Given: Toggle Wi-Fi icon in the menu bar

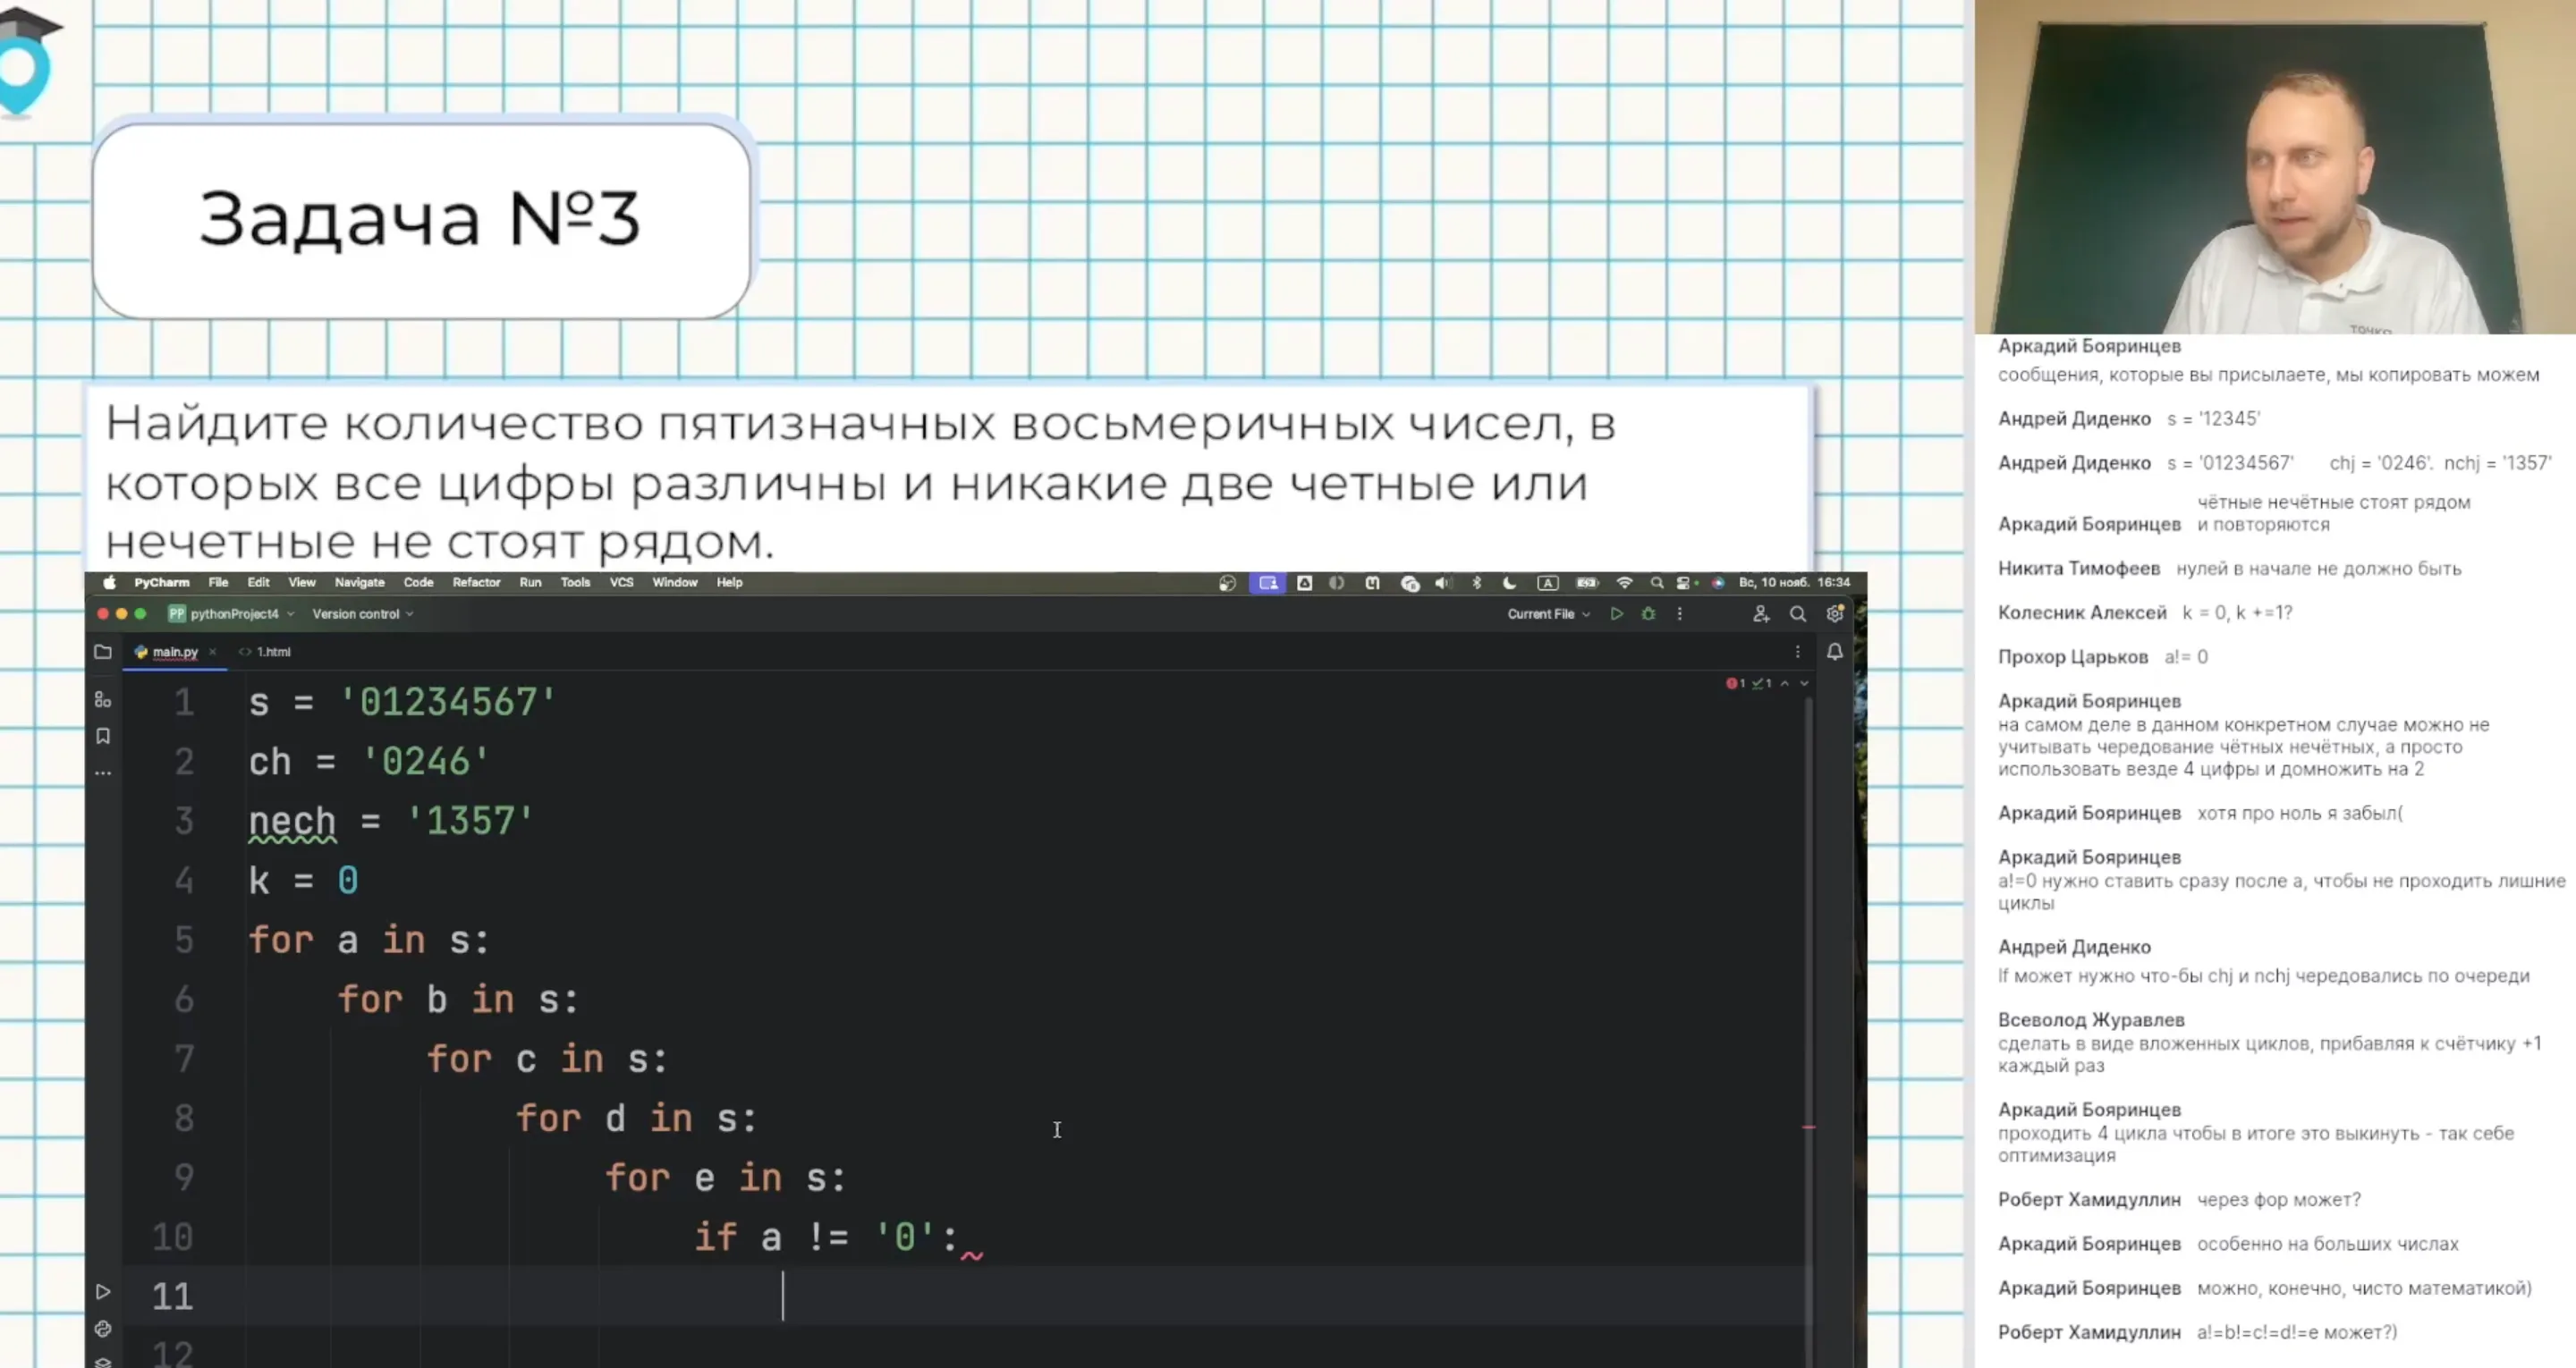Looking at the screenshot, I should pos(1624,583).
